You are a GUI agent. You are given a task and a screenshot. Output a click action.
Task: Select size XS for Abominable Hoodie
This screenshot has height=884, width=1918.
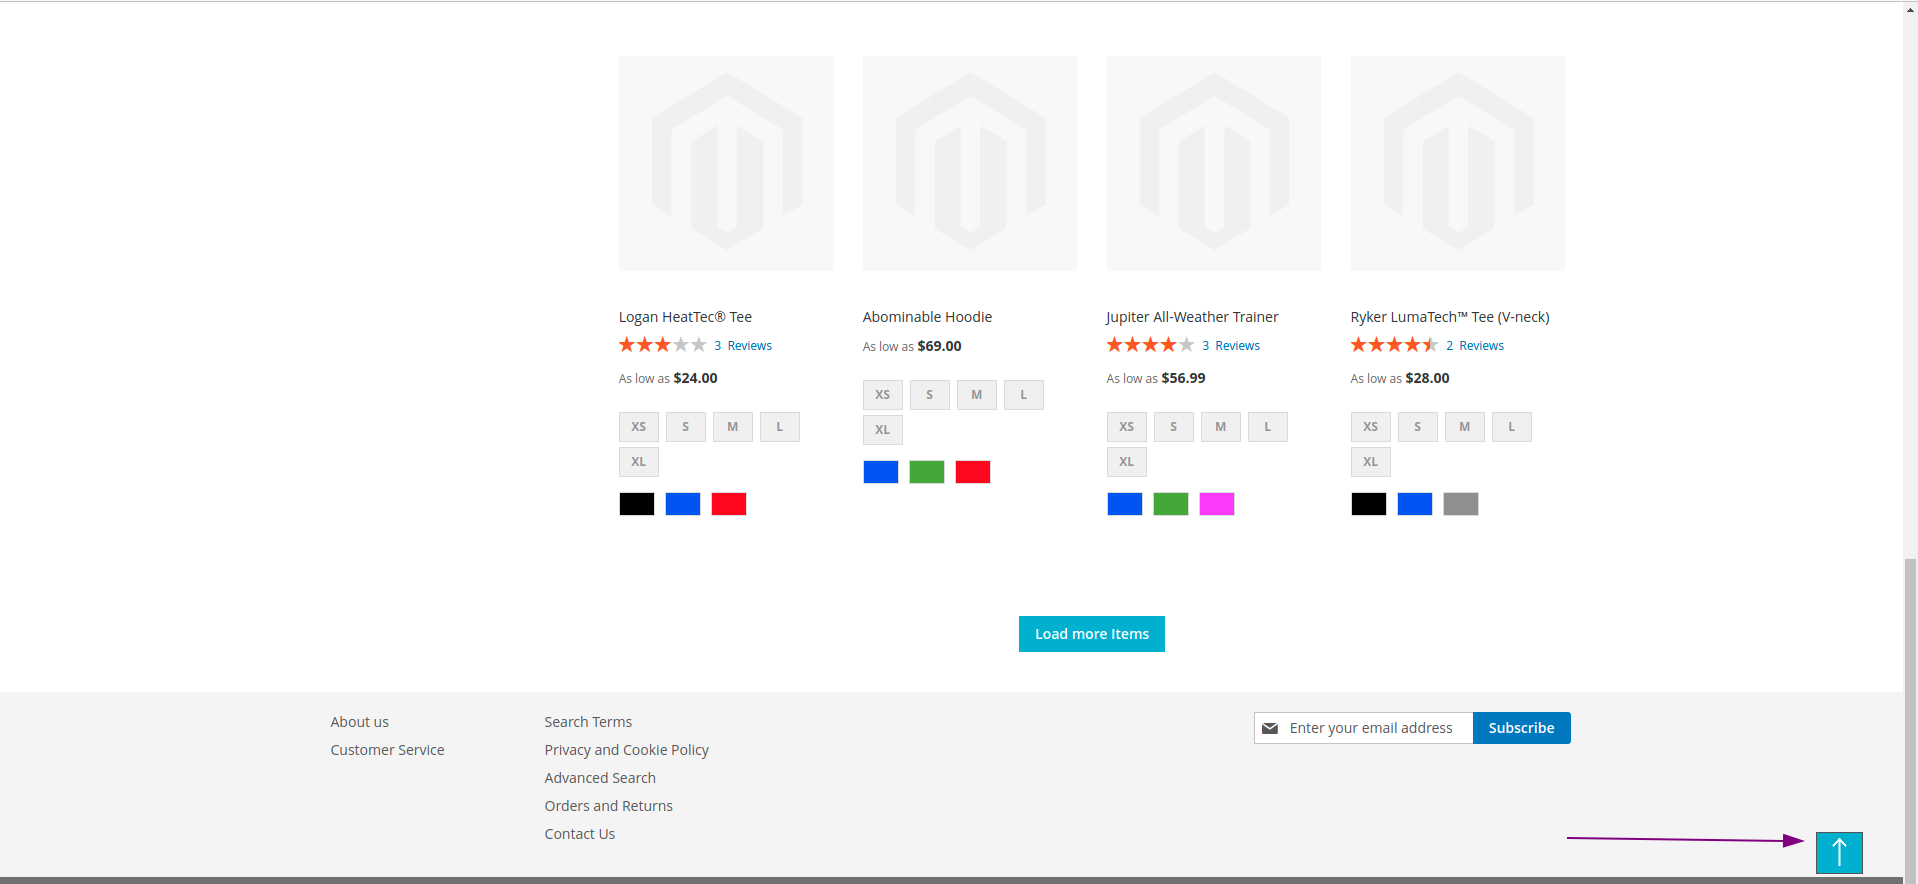pyautogui.click(x=883, y=395)
